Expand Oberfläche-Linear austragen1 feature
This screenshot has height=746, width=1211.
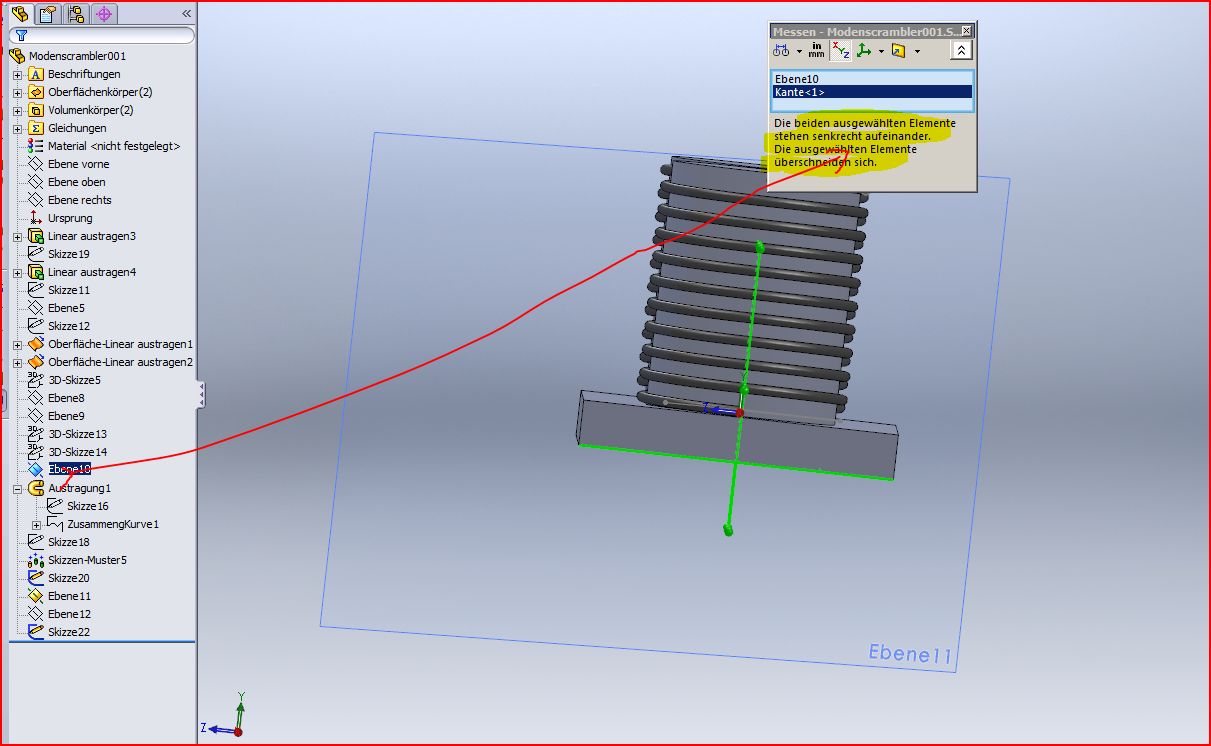point(17,345)
